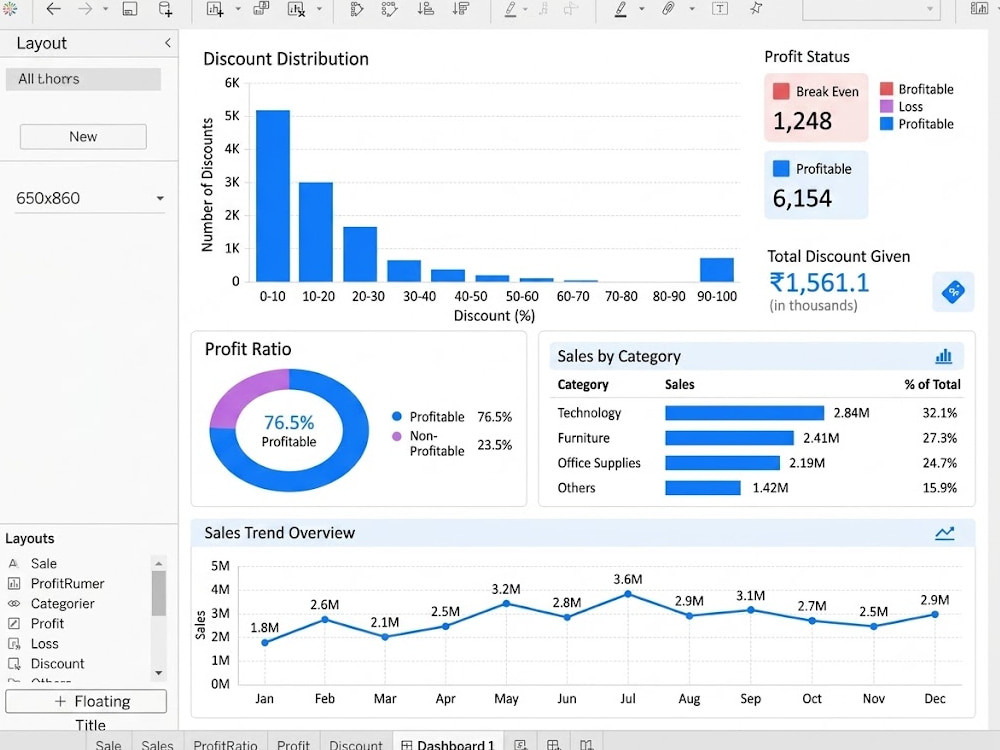Image resolution: width=1000 pixels, height=750 pixels.
Task: Click the Clear Sheet icon
Action: pyautogui.click(x=296, y=9)
